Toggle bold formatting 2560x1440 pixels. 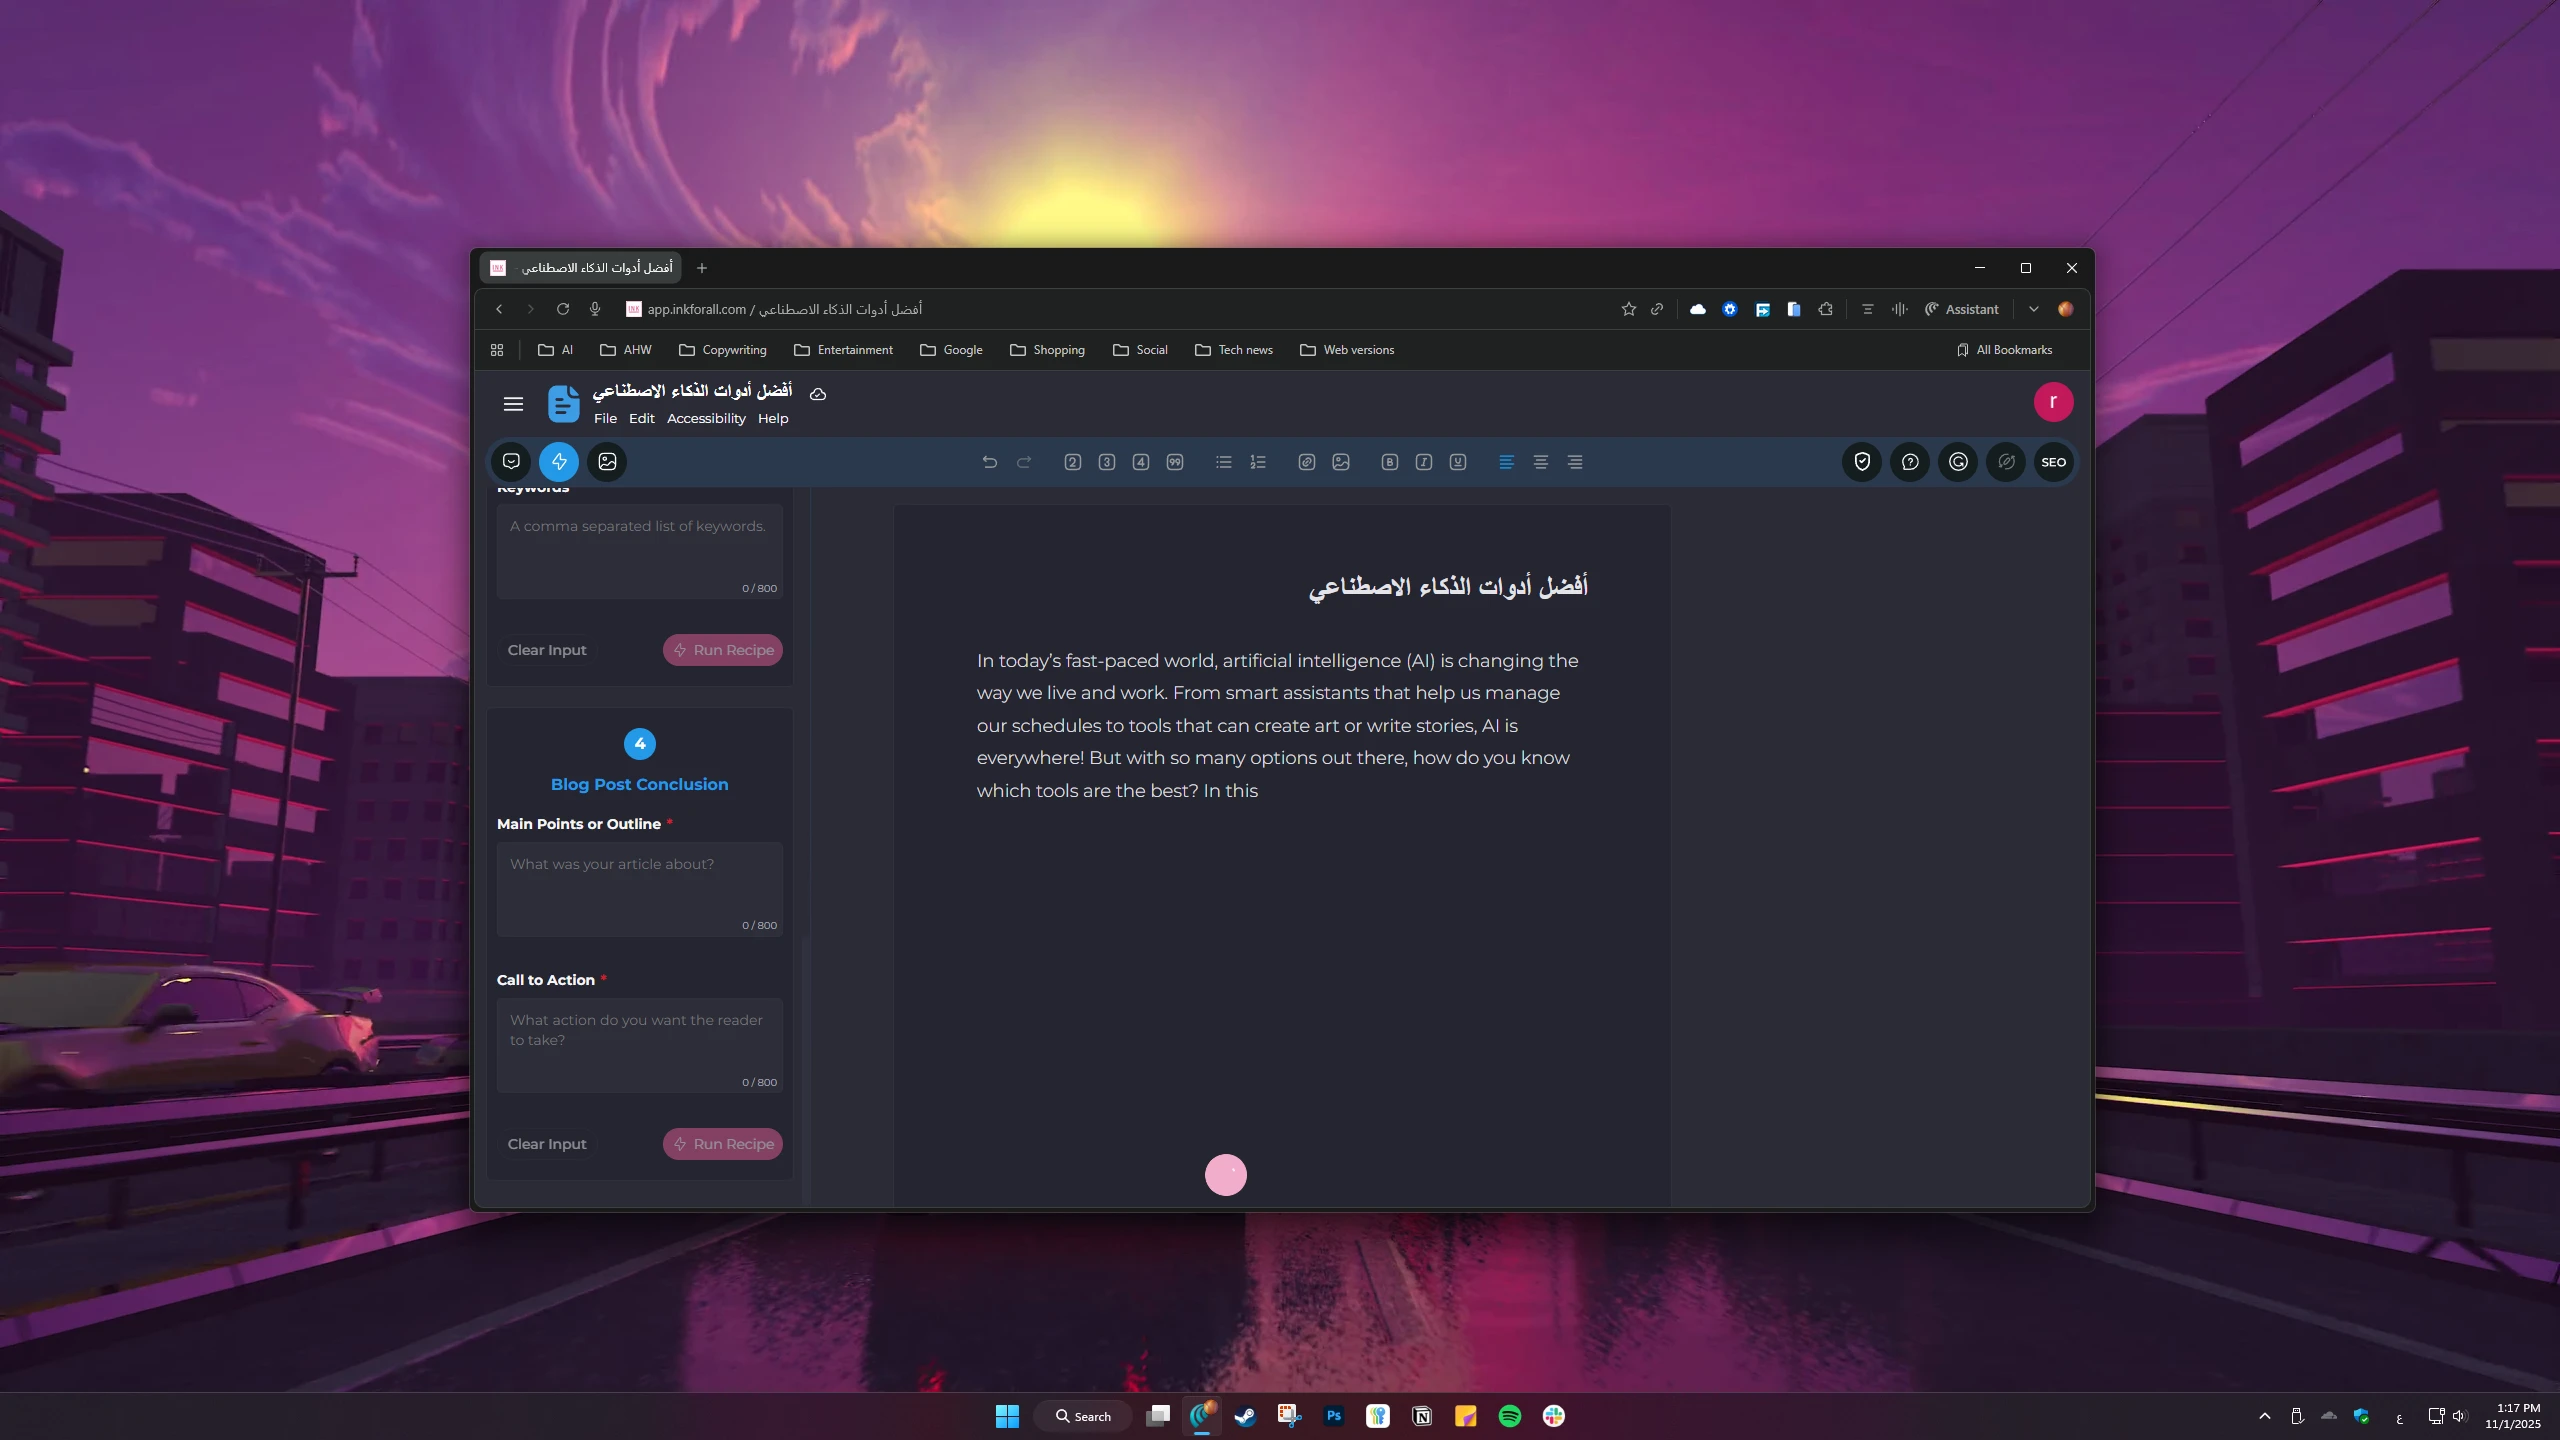click(x=1389, y=462)
